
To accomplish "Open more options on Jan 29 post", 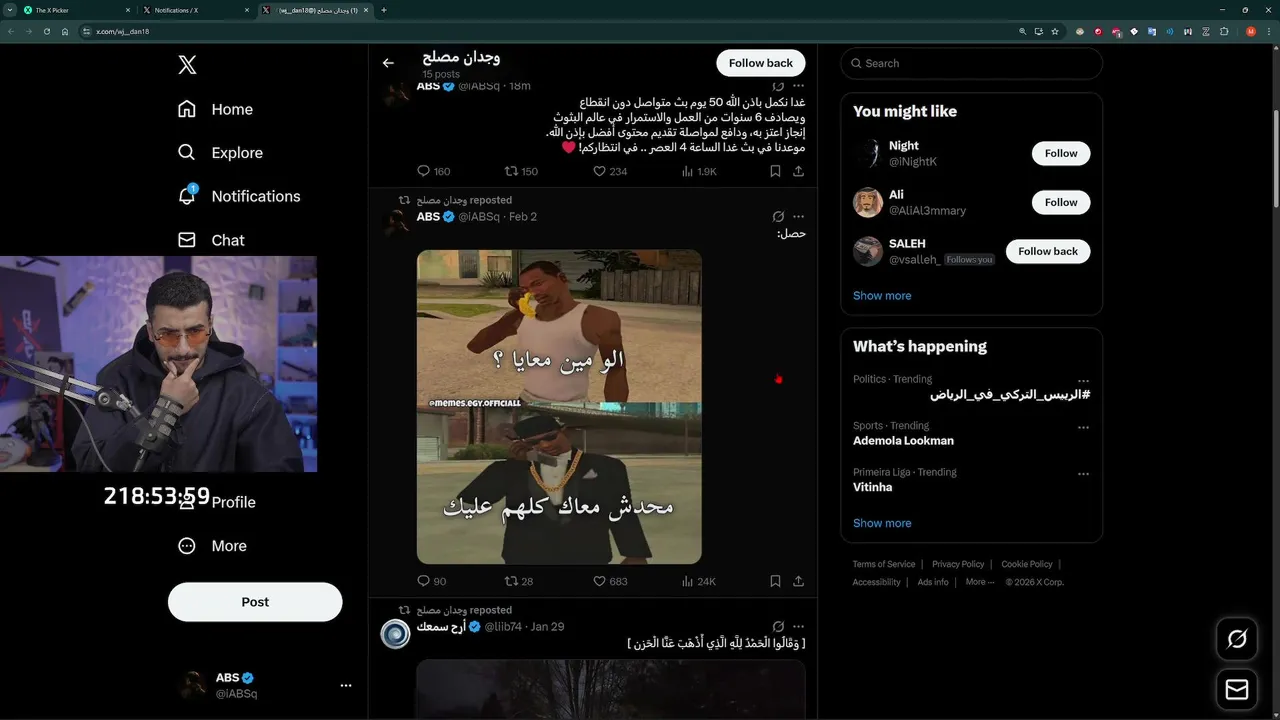I will (x=798, y=627).
